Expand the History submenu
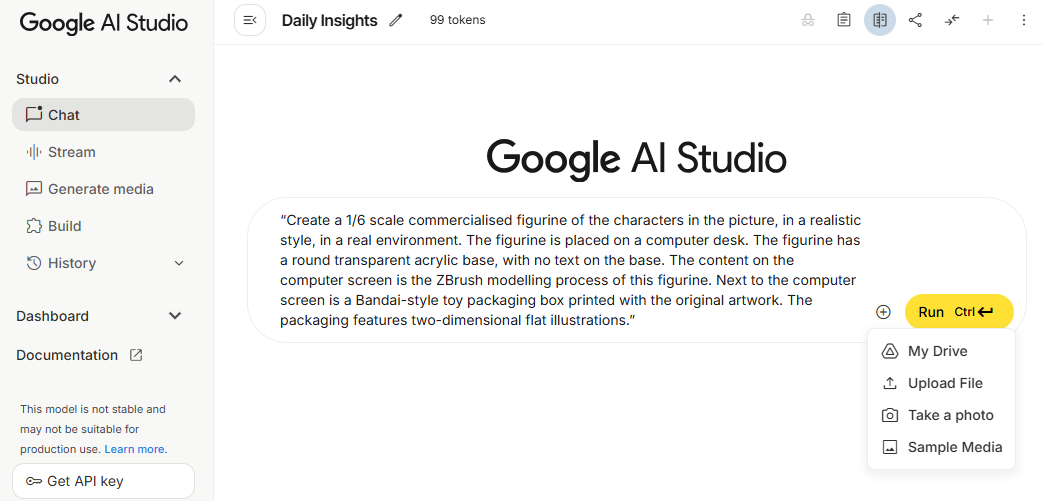Image resolution: width=1042 pixels, height=501 pixels. [x=180, y=263]
